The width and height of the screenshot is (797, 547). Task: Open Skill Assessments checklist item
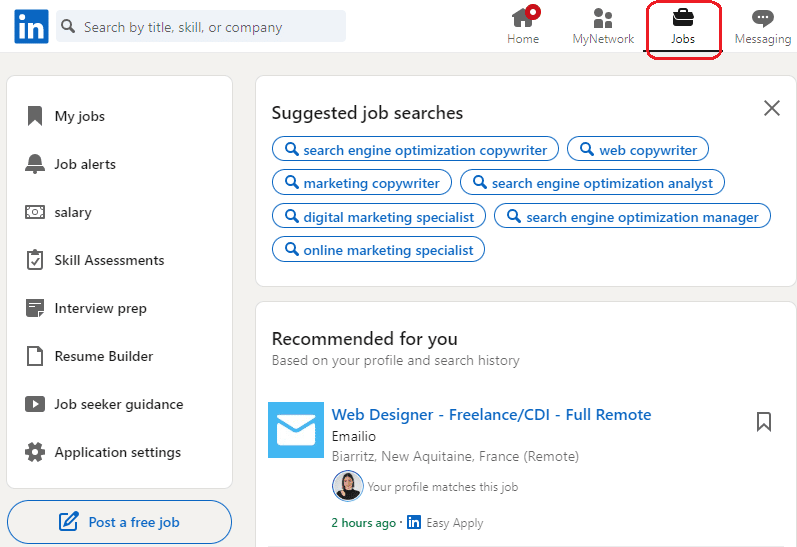[95, 260]
